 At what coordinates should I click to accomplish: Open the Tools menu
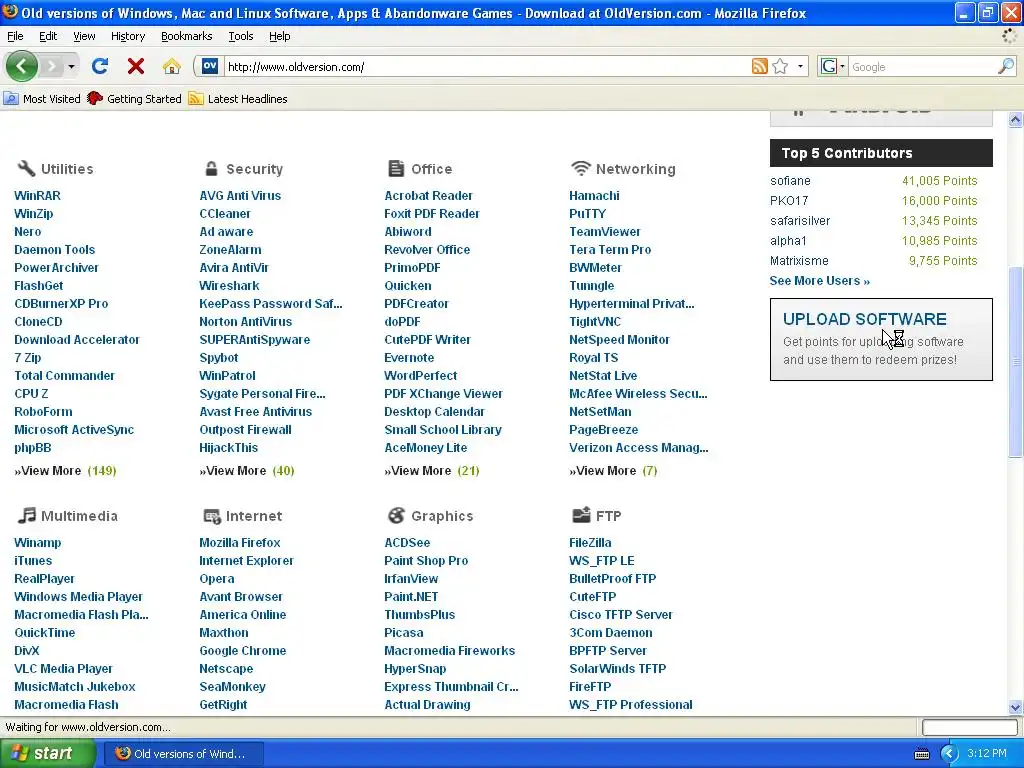point(240,36)
